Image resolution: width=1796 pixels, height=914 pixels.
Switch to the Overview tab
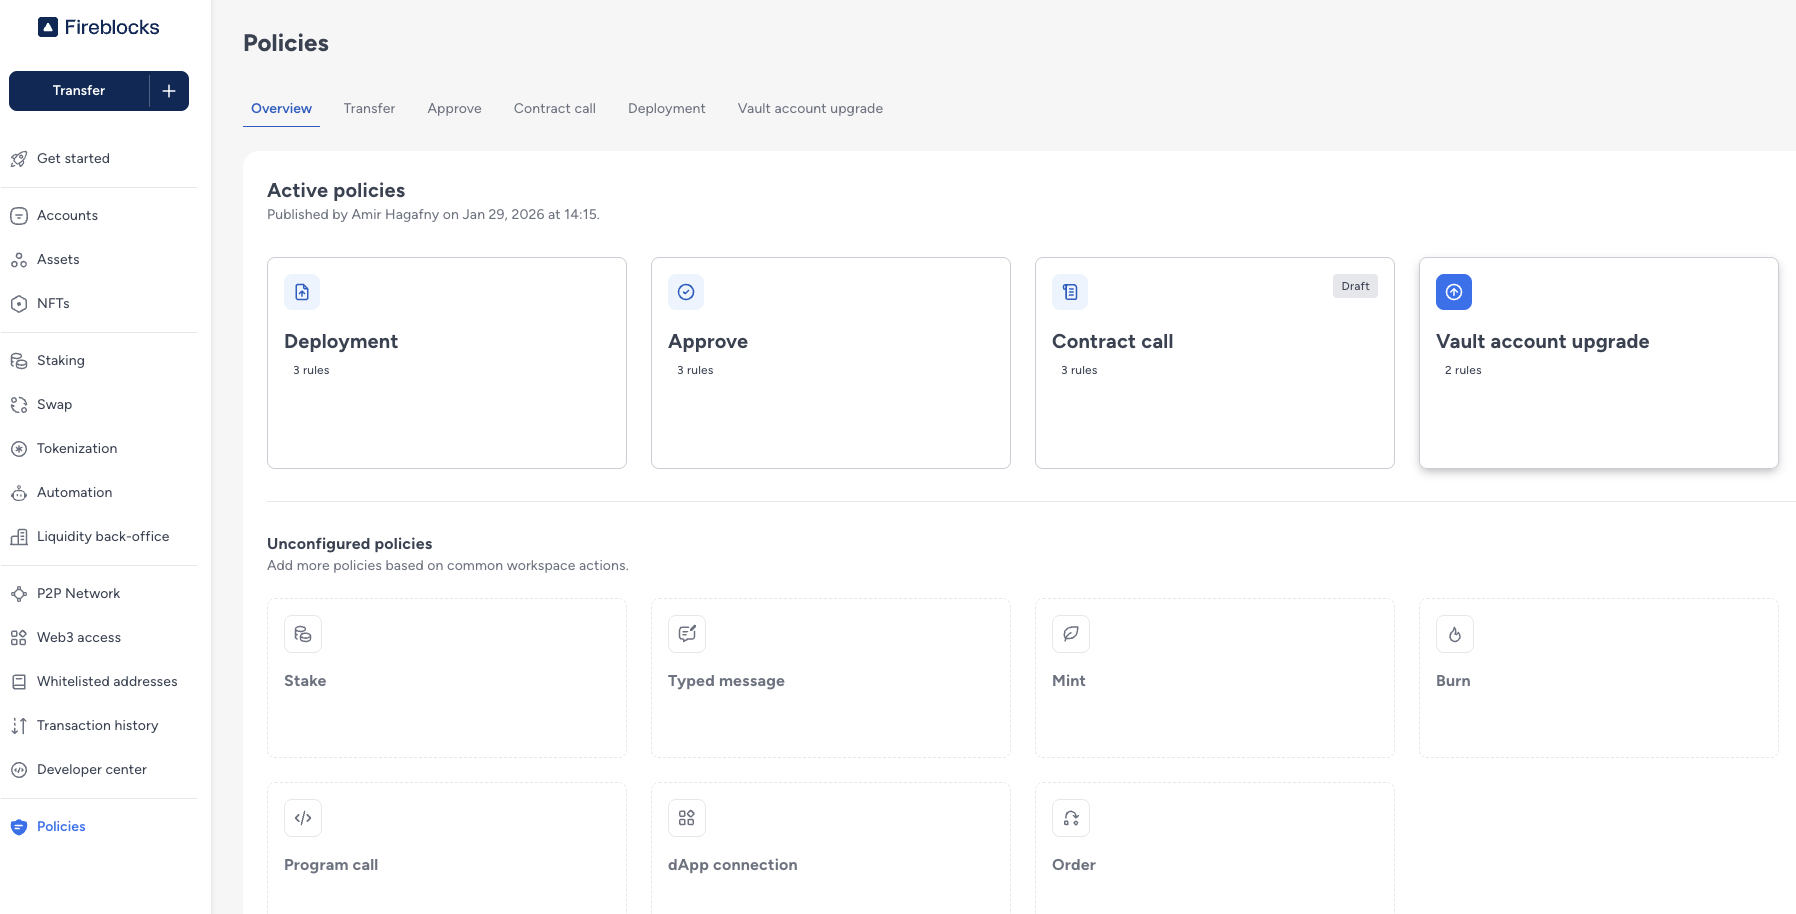[281, 108]
